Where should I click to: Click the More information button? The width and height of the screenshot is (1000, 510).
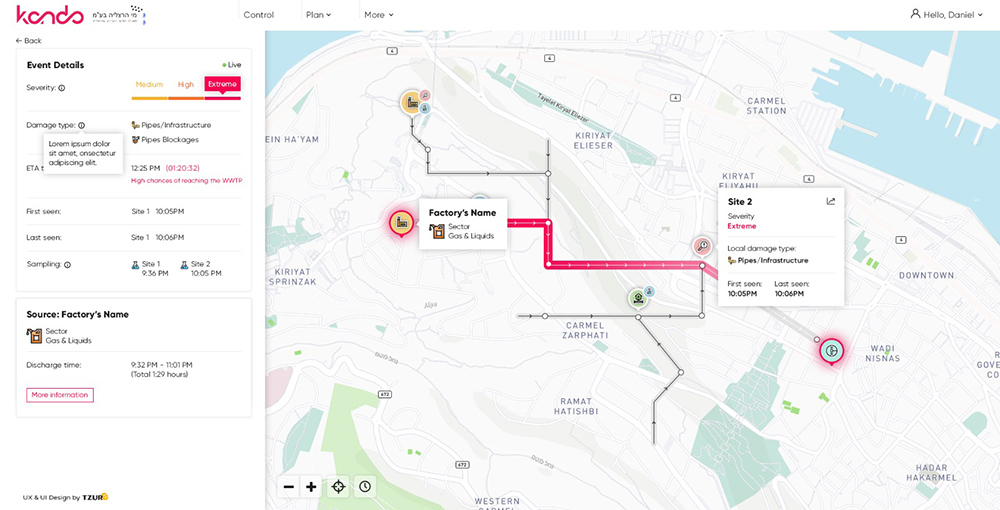pyautogui.click(x=60, y=395)
